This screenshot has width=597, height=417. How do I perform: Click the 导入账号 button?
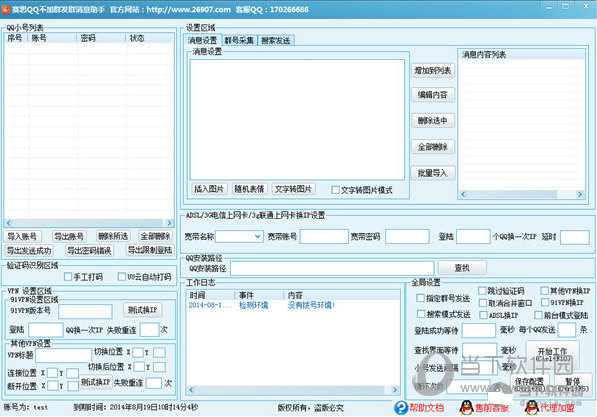coord(22,236)
